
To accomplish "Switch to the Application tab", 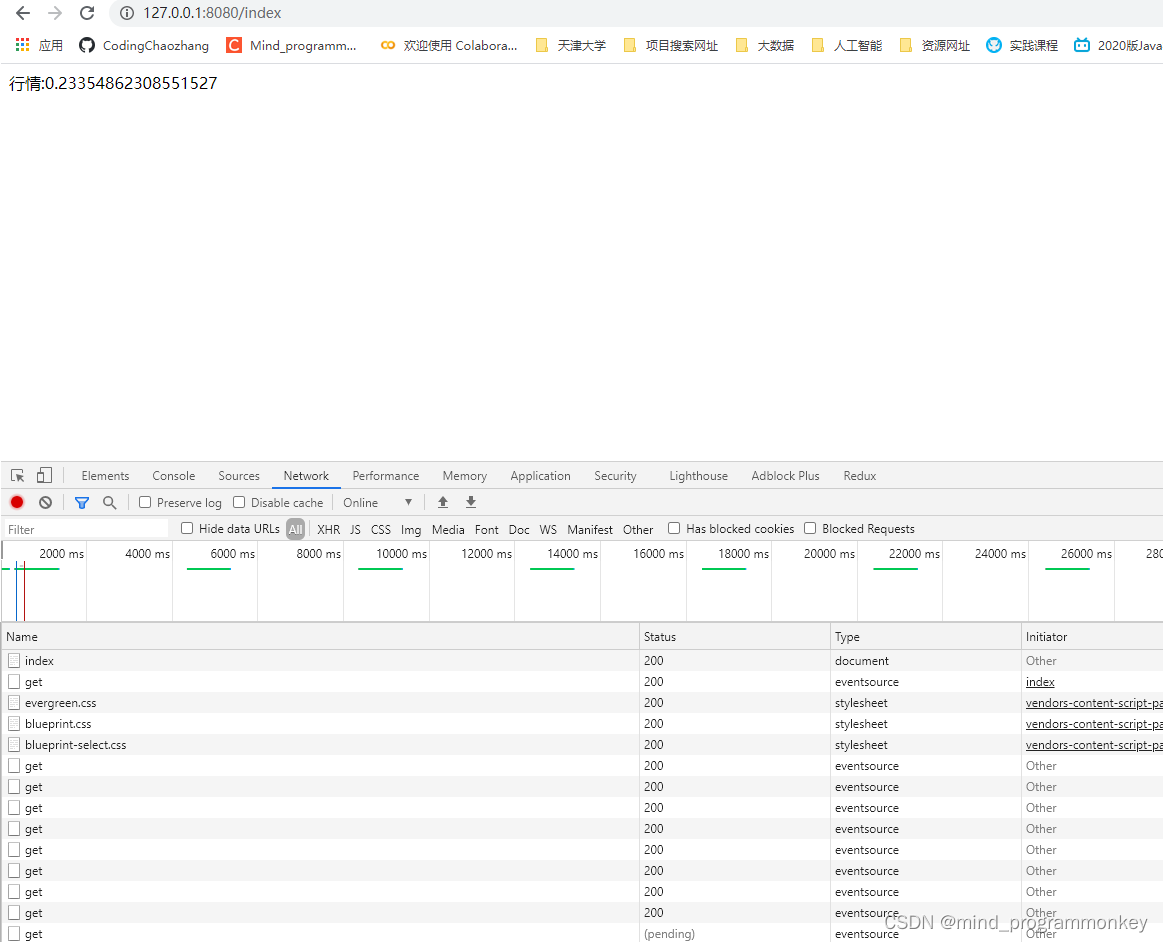I will point(540,475).
